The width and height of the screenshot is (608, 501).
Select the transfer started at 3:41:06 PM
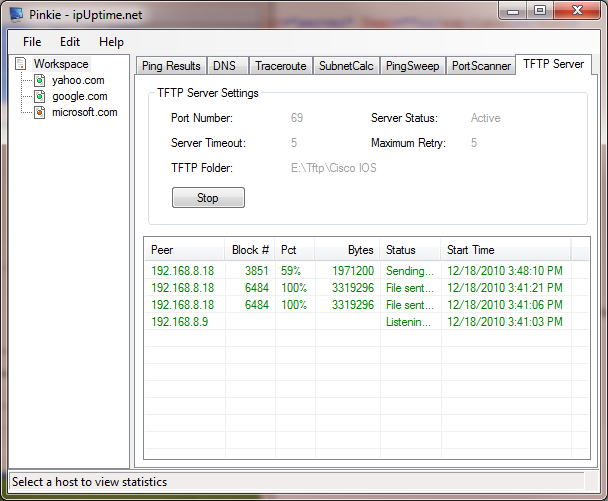tap(366, 305)
